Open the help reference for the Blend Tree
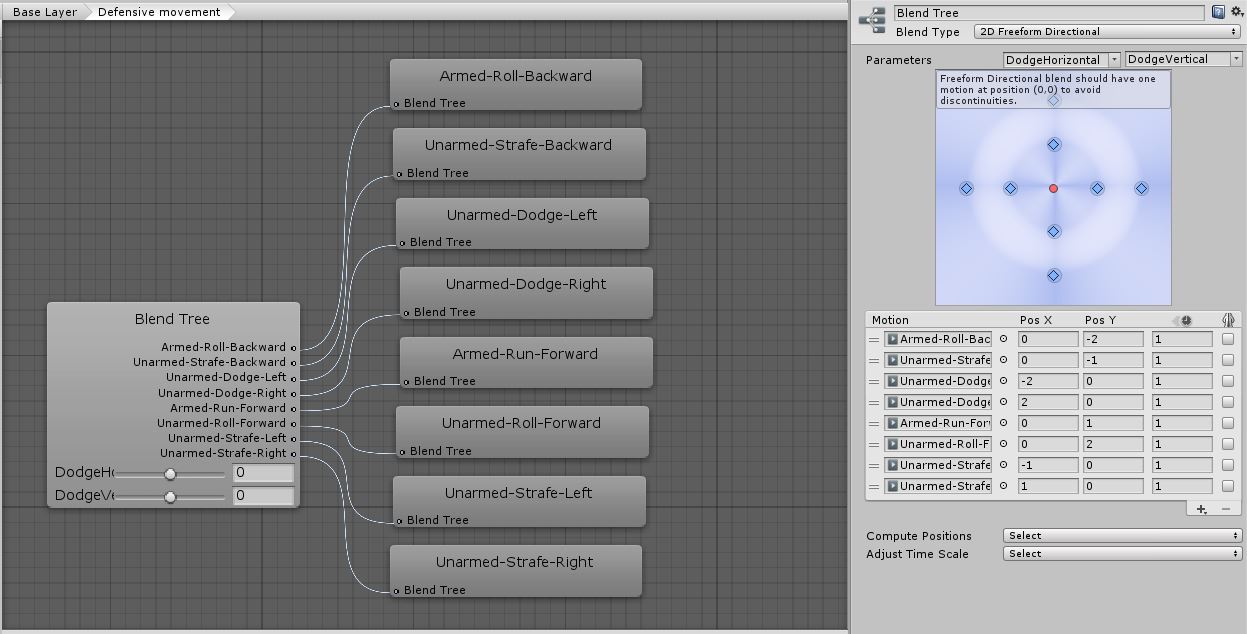Screen dimensions: 1247x634 pos(1218,12)
